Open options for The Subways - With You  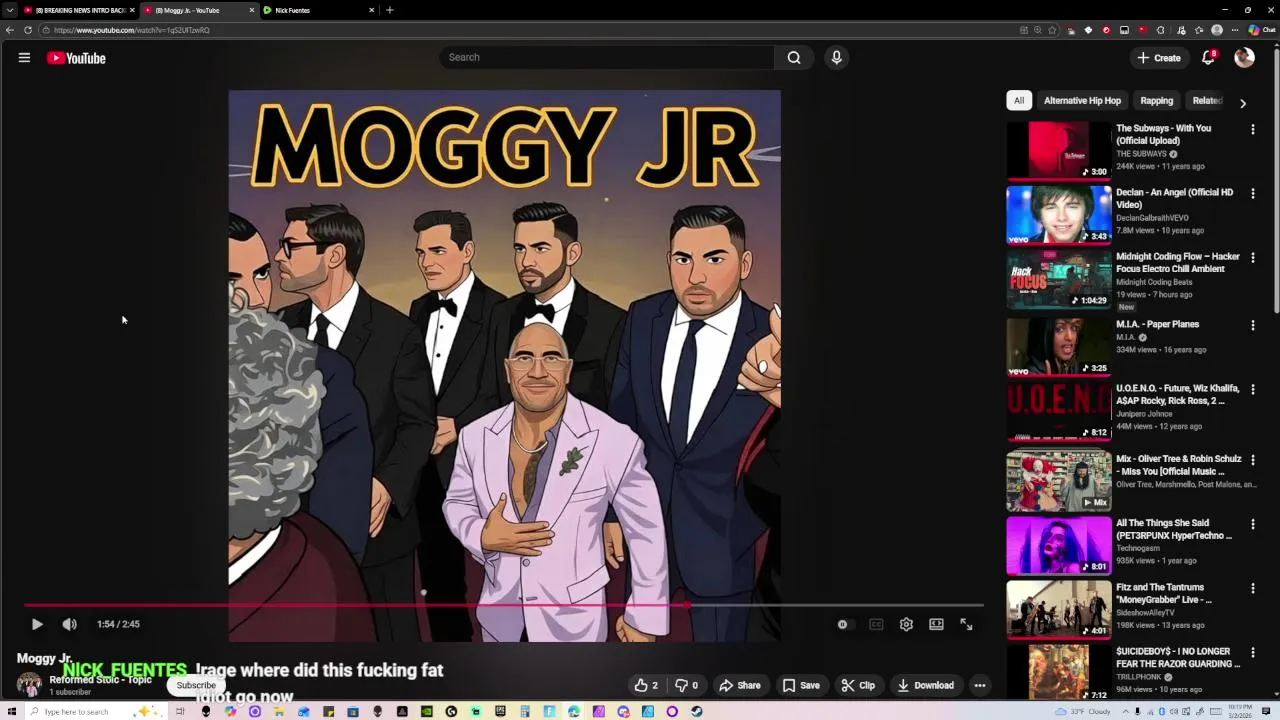click(1253, 129)
